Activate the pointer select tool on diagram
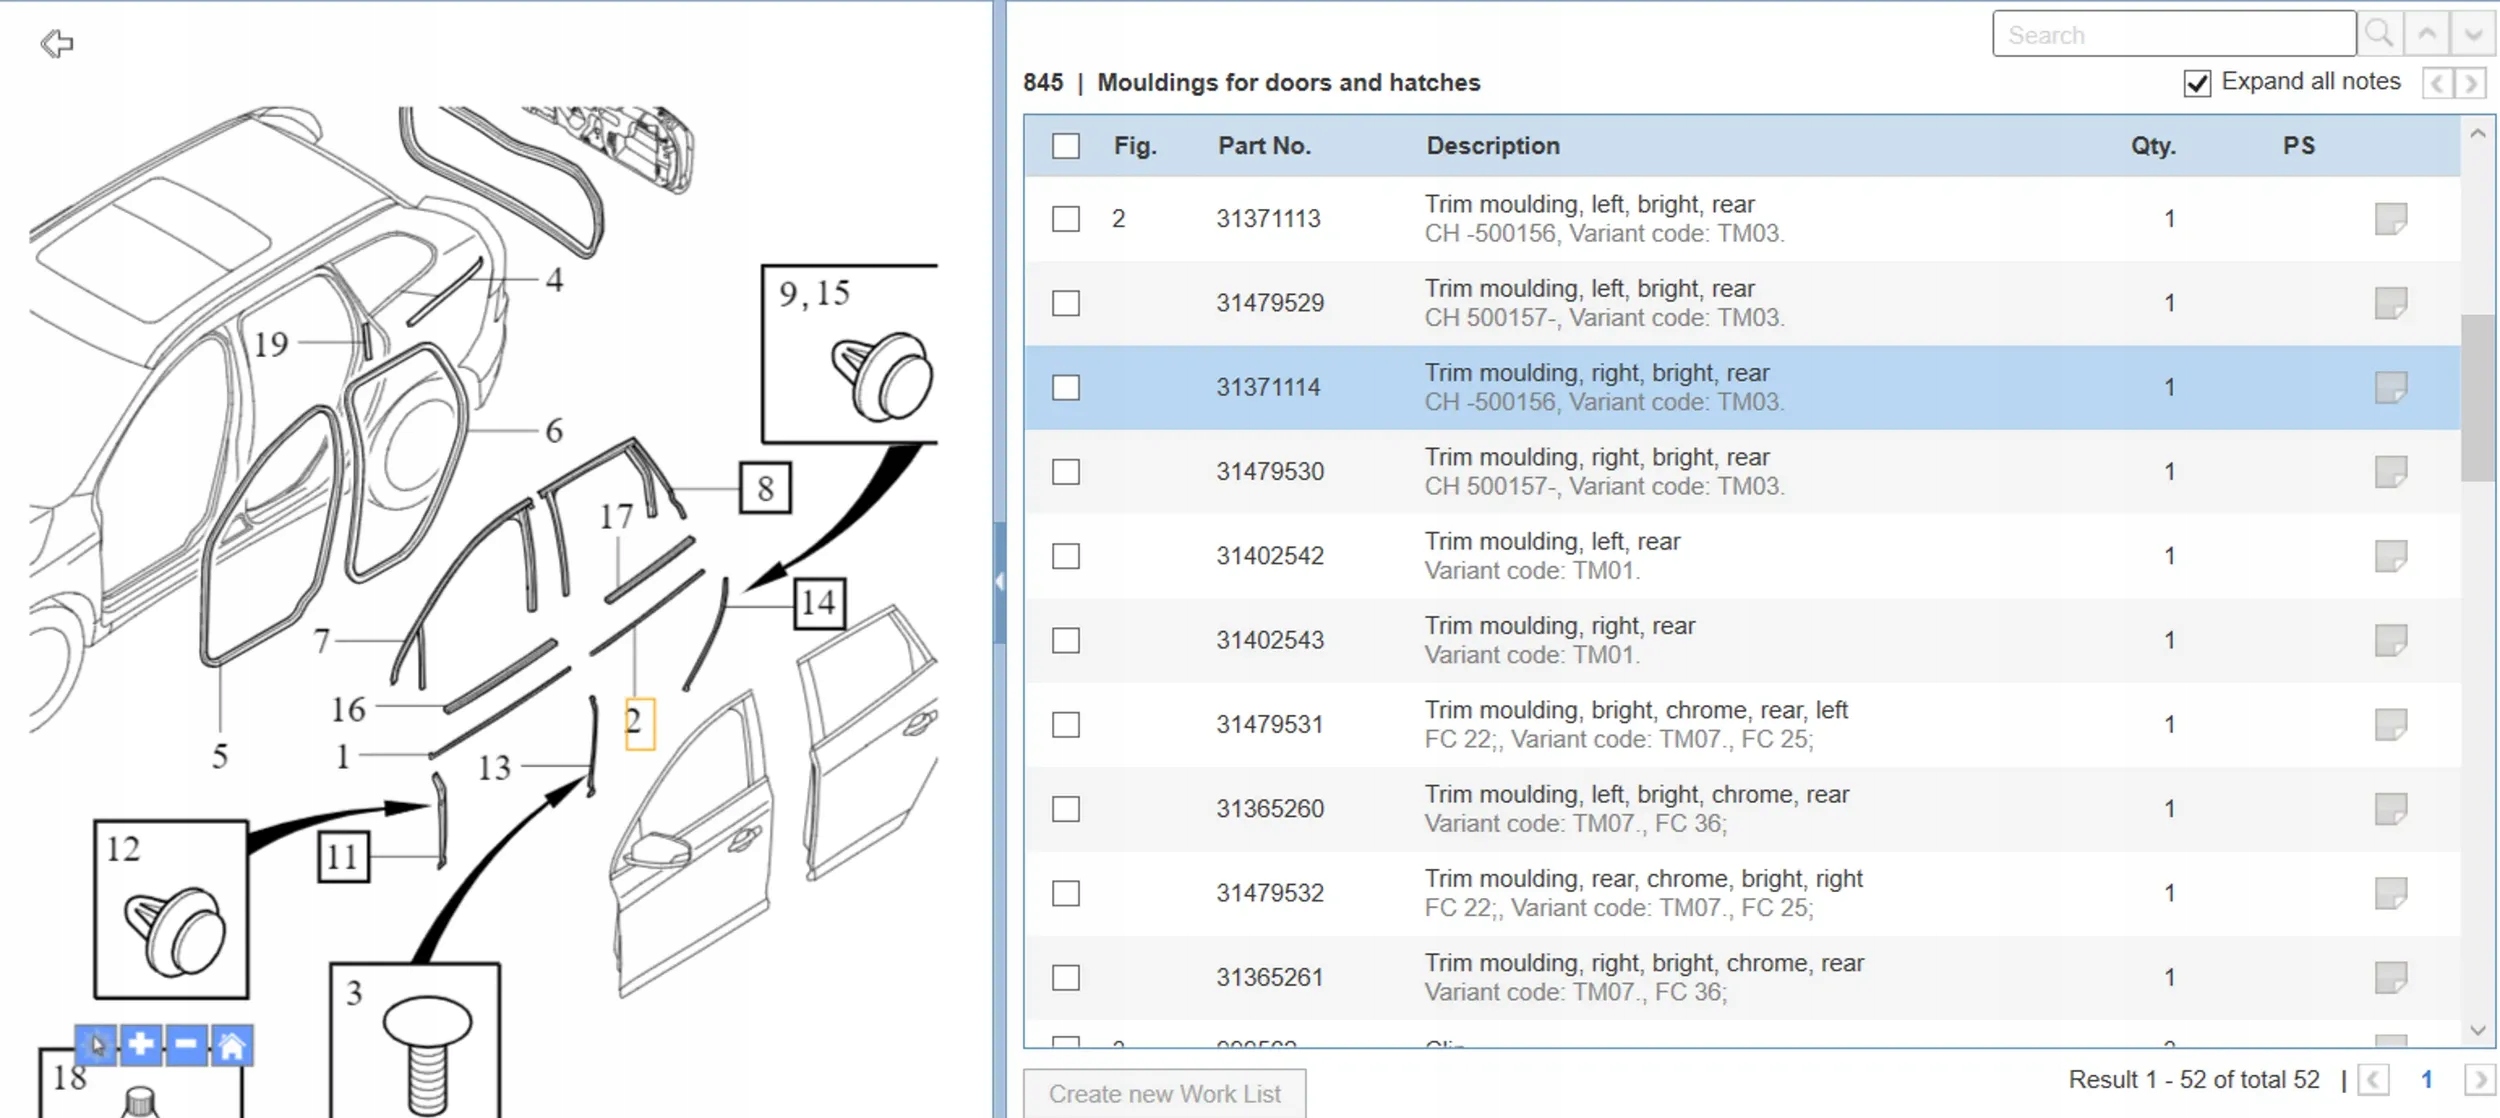 [97, 1045]
